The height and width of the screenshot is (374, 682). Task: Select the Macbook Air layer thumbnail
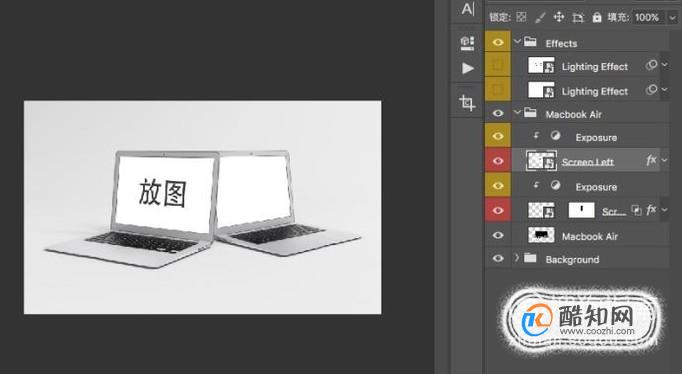(541, 235)
